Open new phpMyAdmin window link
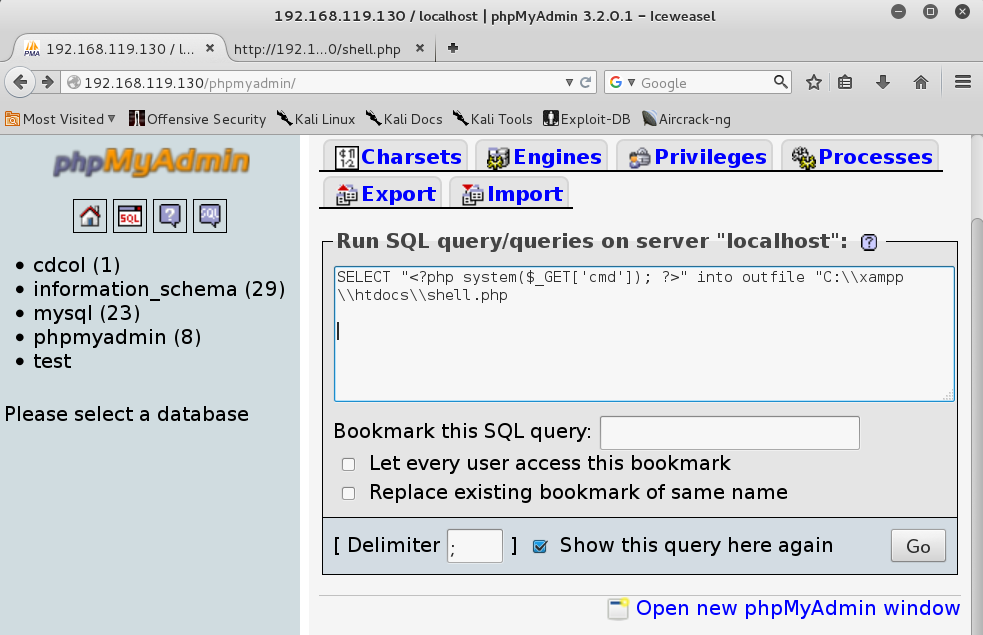983x635 pixels. (x=797, y=608)
